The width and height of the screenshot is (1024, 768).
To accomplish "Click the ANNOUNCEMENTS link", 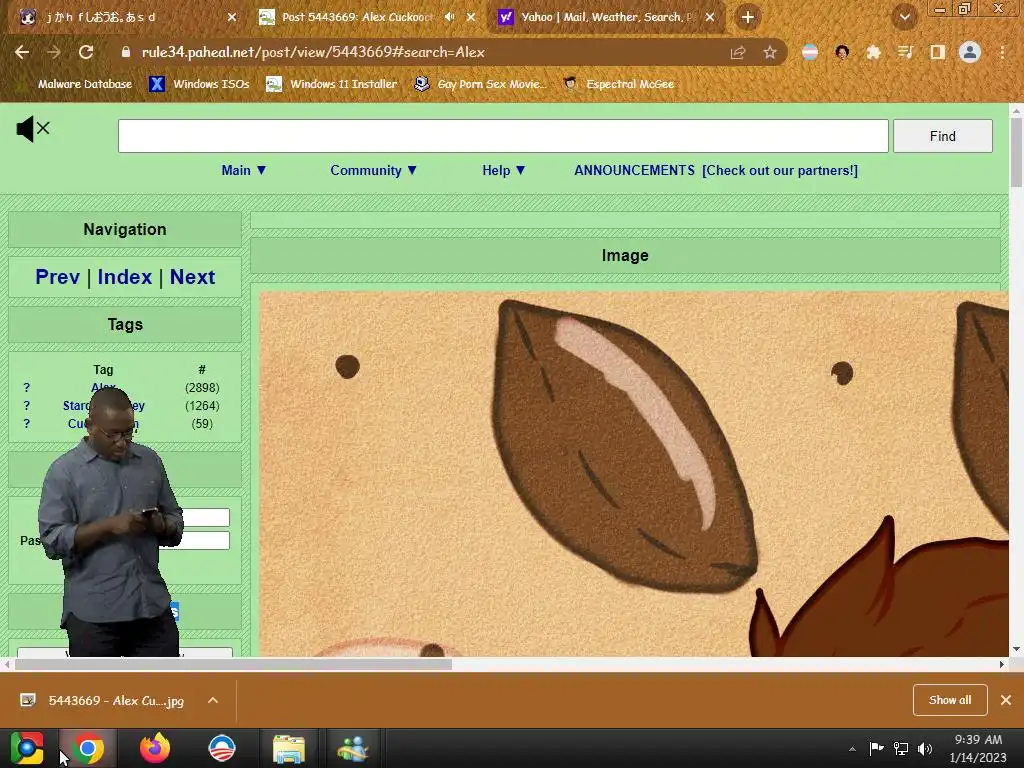I will (634, 170).
